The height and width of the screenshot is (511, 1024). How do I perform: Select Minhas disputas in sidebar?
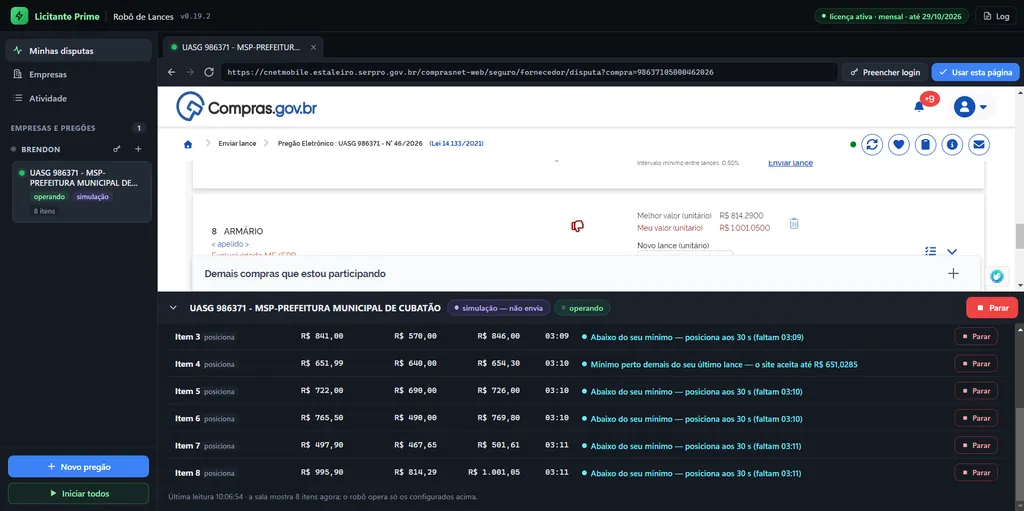coord(78,50)
